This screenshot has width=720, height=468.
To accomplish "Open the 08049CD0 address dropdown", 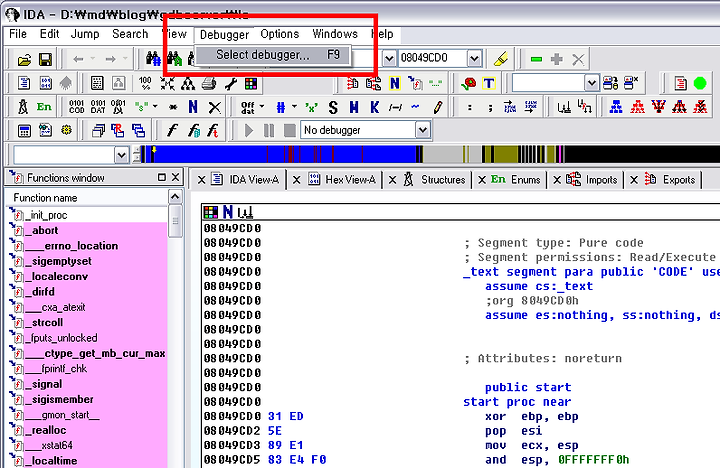I will (474, 58).
